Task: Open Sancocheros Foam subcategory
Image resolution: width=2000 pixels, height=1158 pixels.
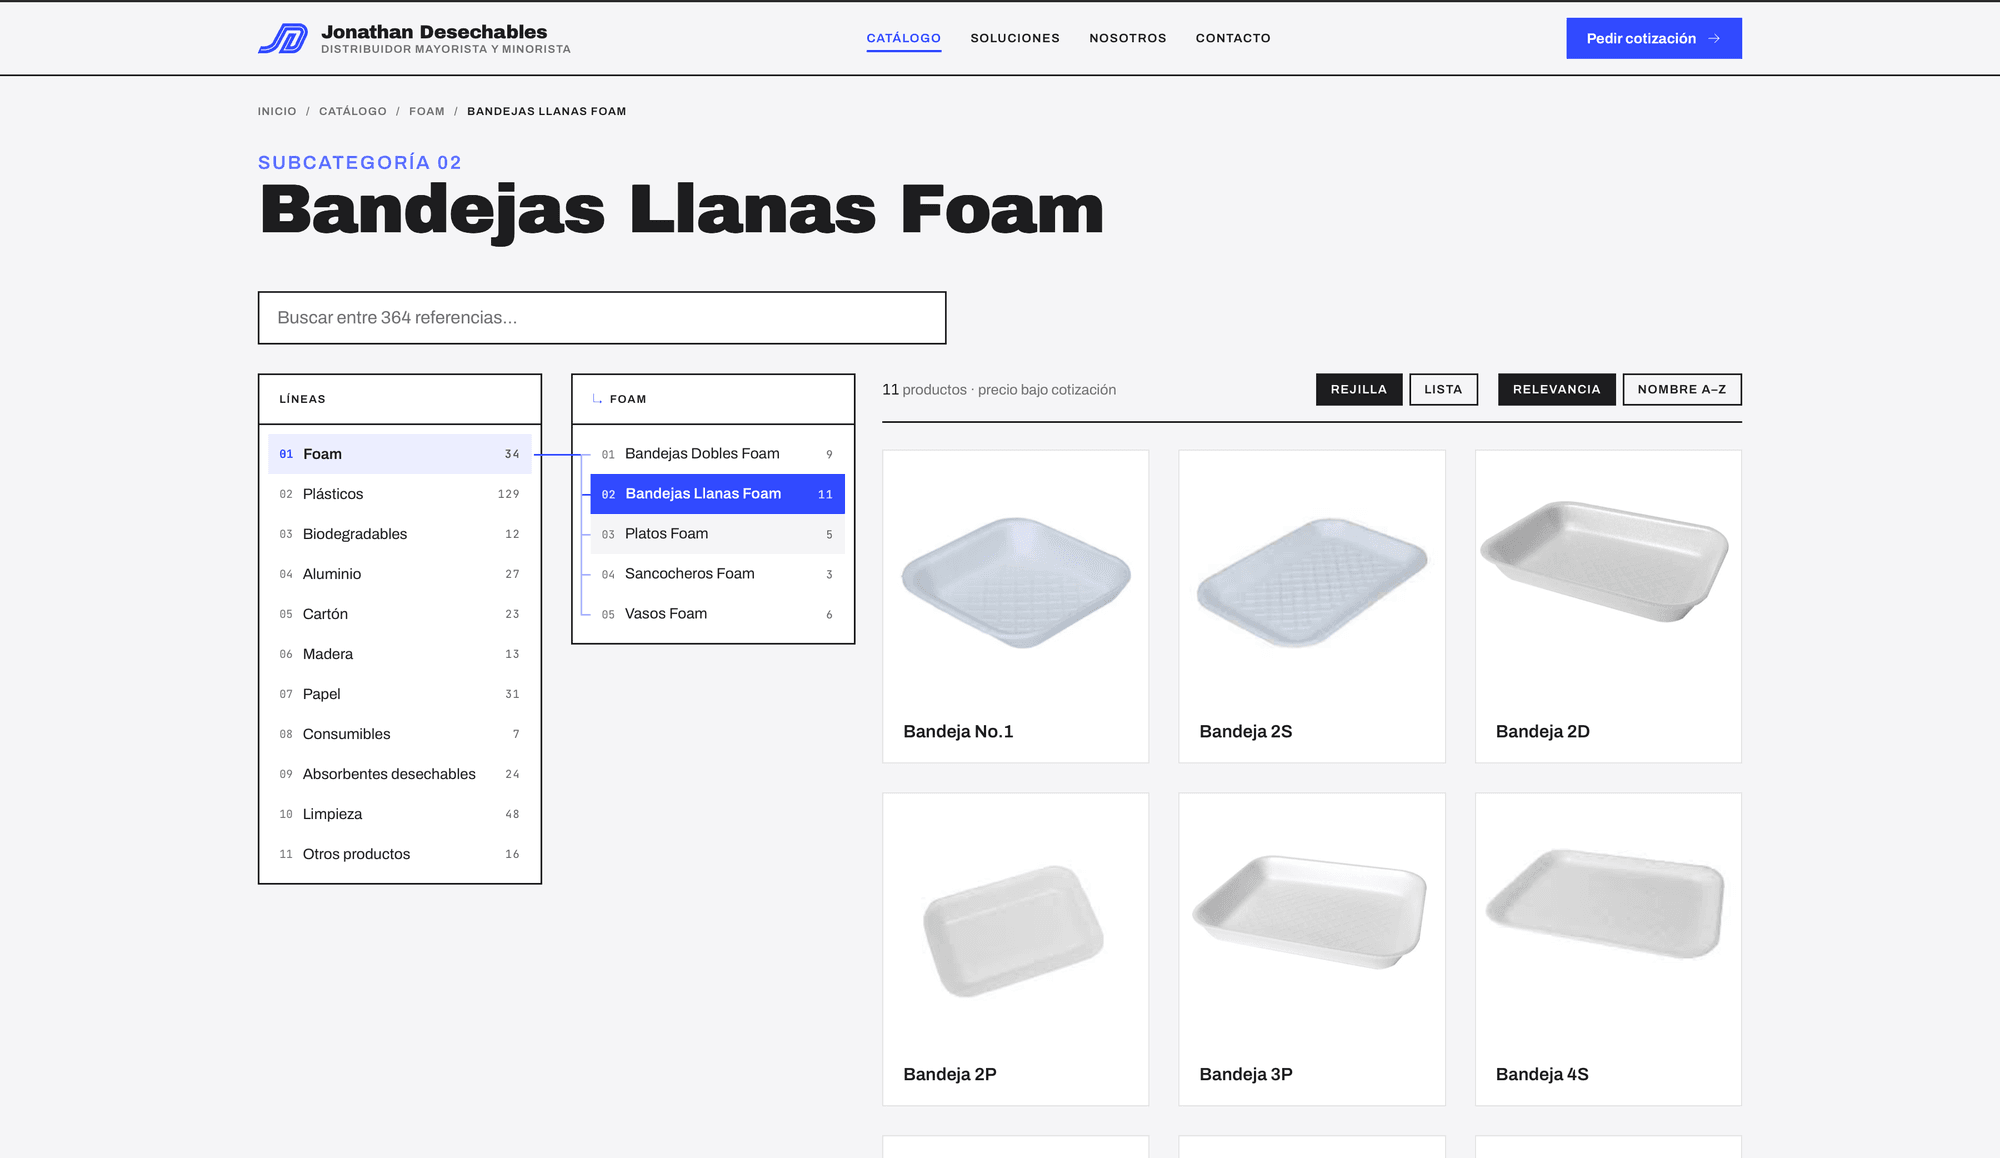Action: coord(717,574)
